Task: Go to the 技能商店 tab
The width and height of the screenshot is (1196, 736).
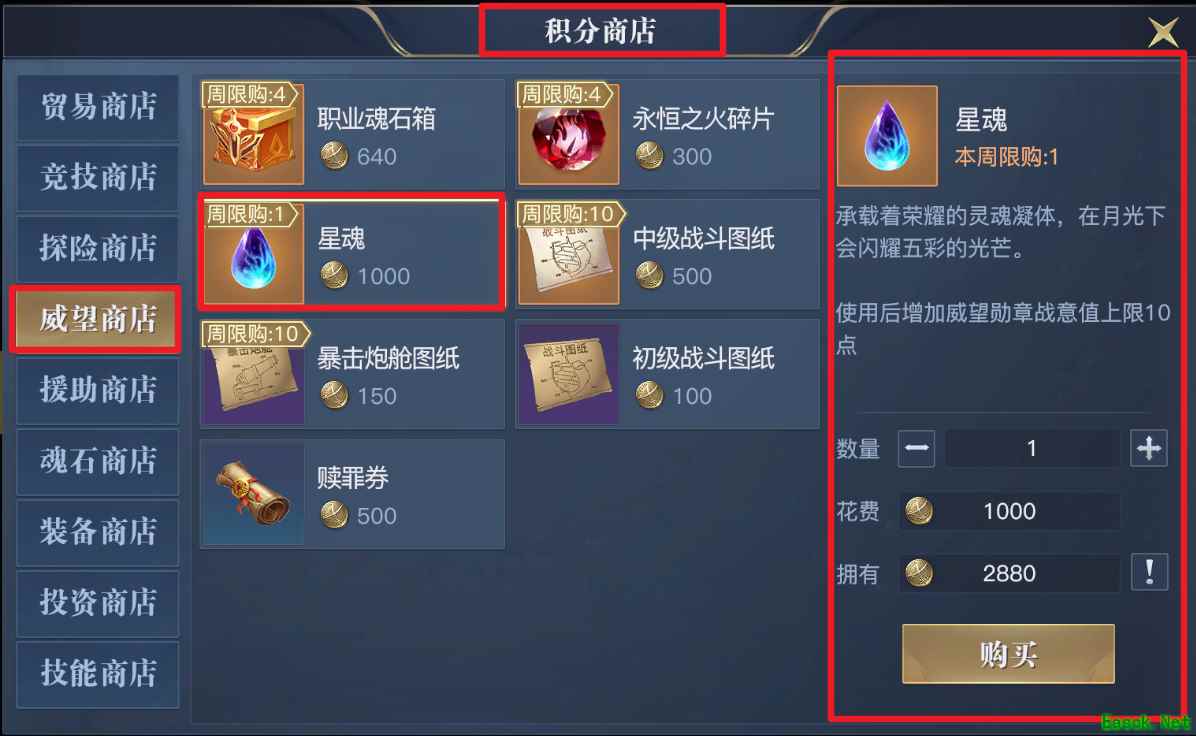Action: pos(98,674)
